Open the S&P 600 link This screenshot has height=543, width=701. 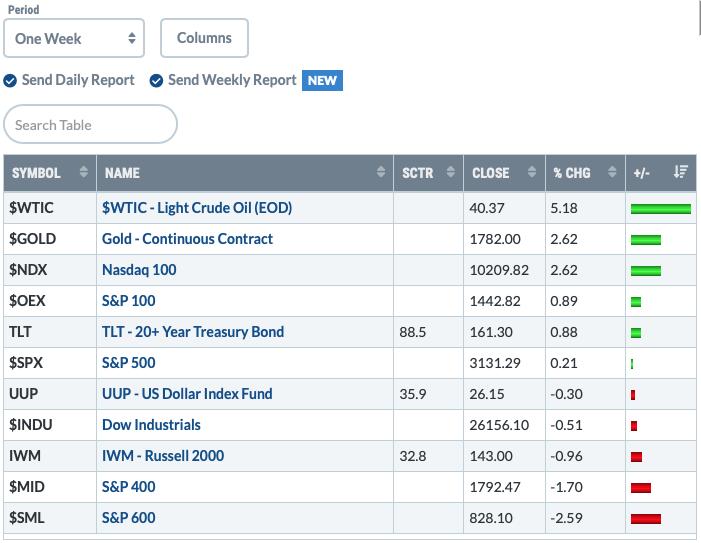click(129, 518)
